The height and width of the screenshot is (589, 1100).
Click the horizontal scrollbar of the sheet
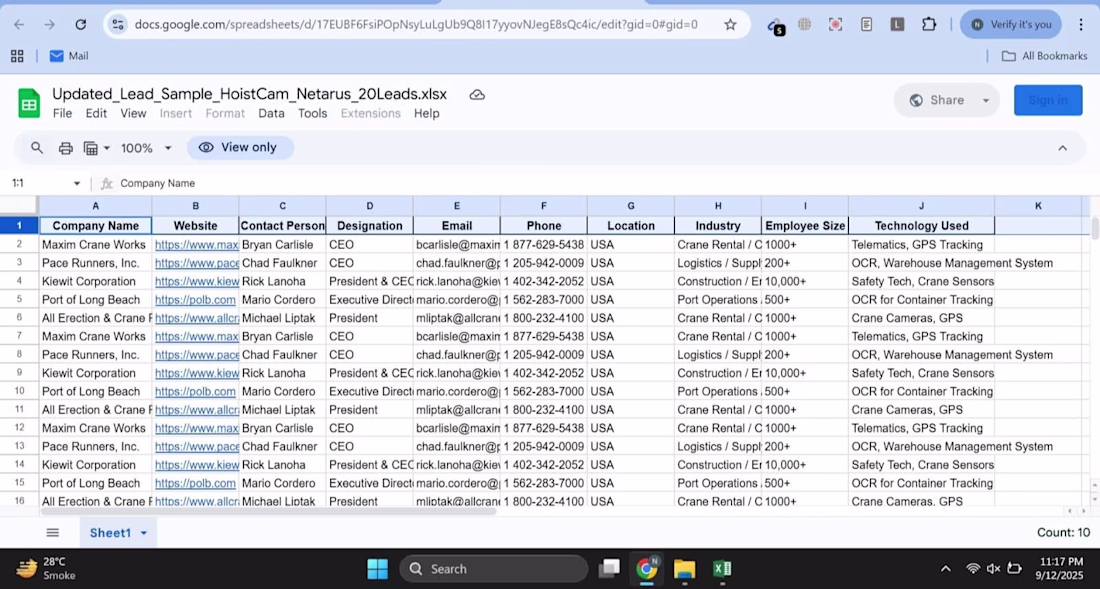click(267, 511)
